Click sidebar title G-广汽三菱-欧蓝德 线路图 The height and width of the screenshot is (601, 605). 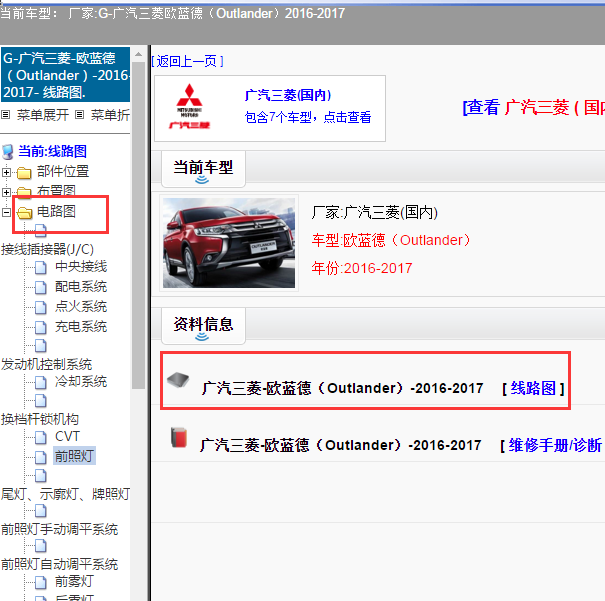point(66,75)
